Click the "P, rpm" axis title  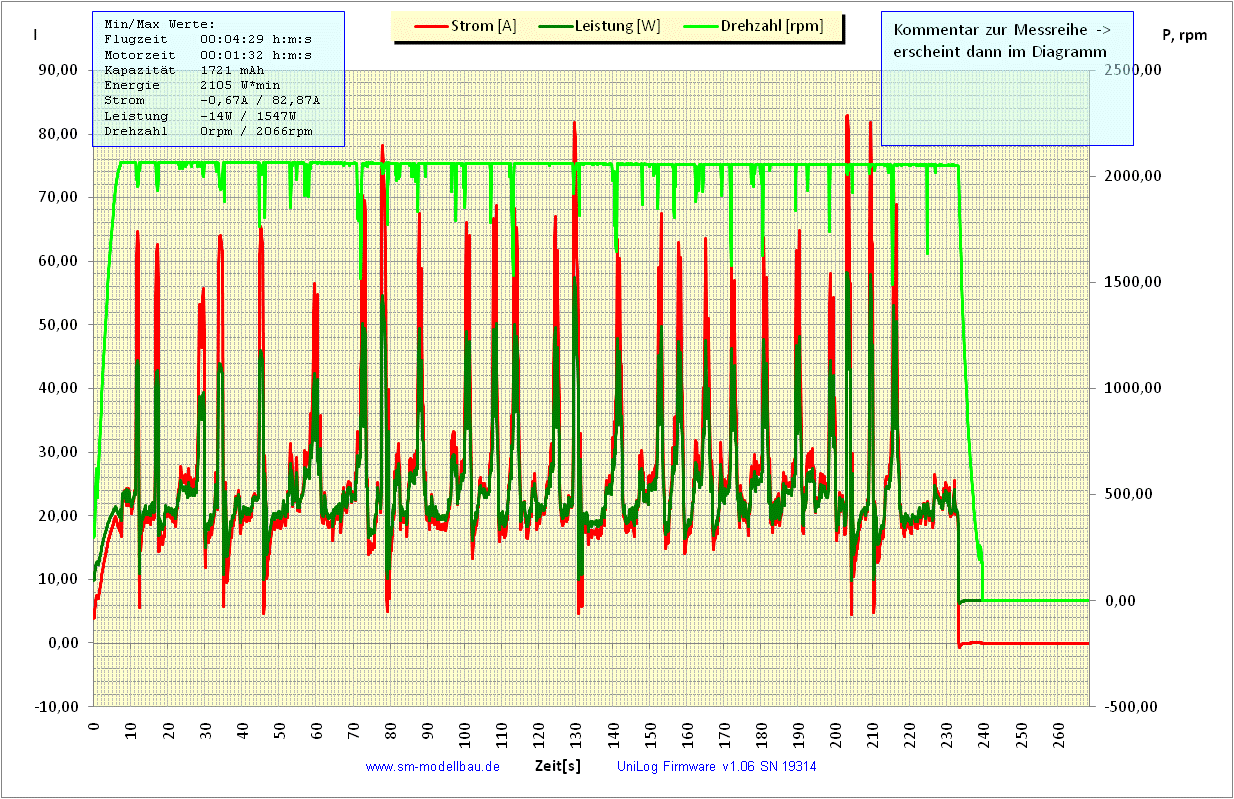[1185, 35]
